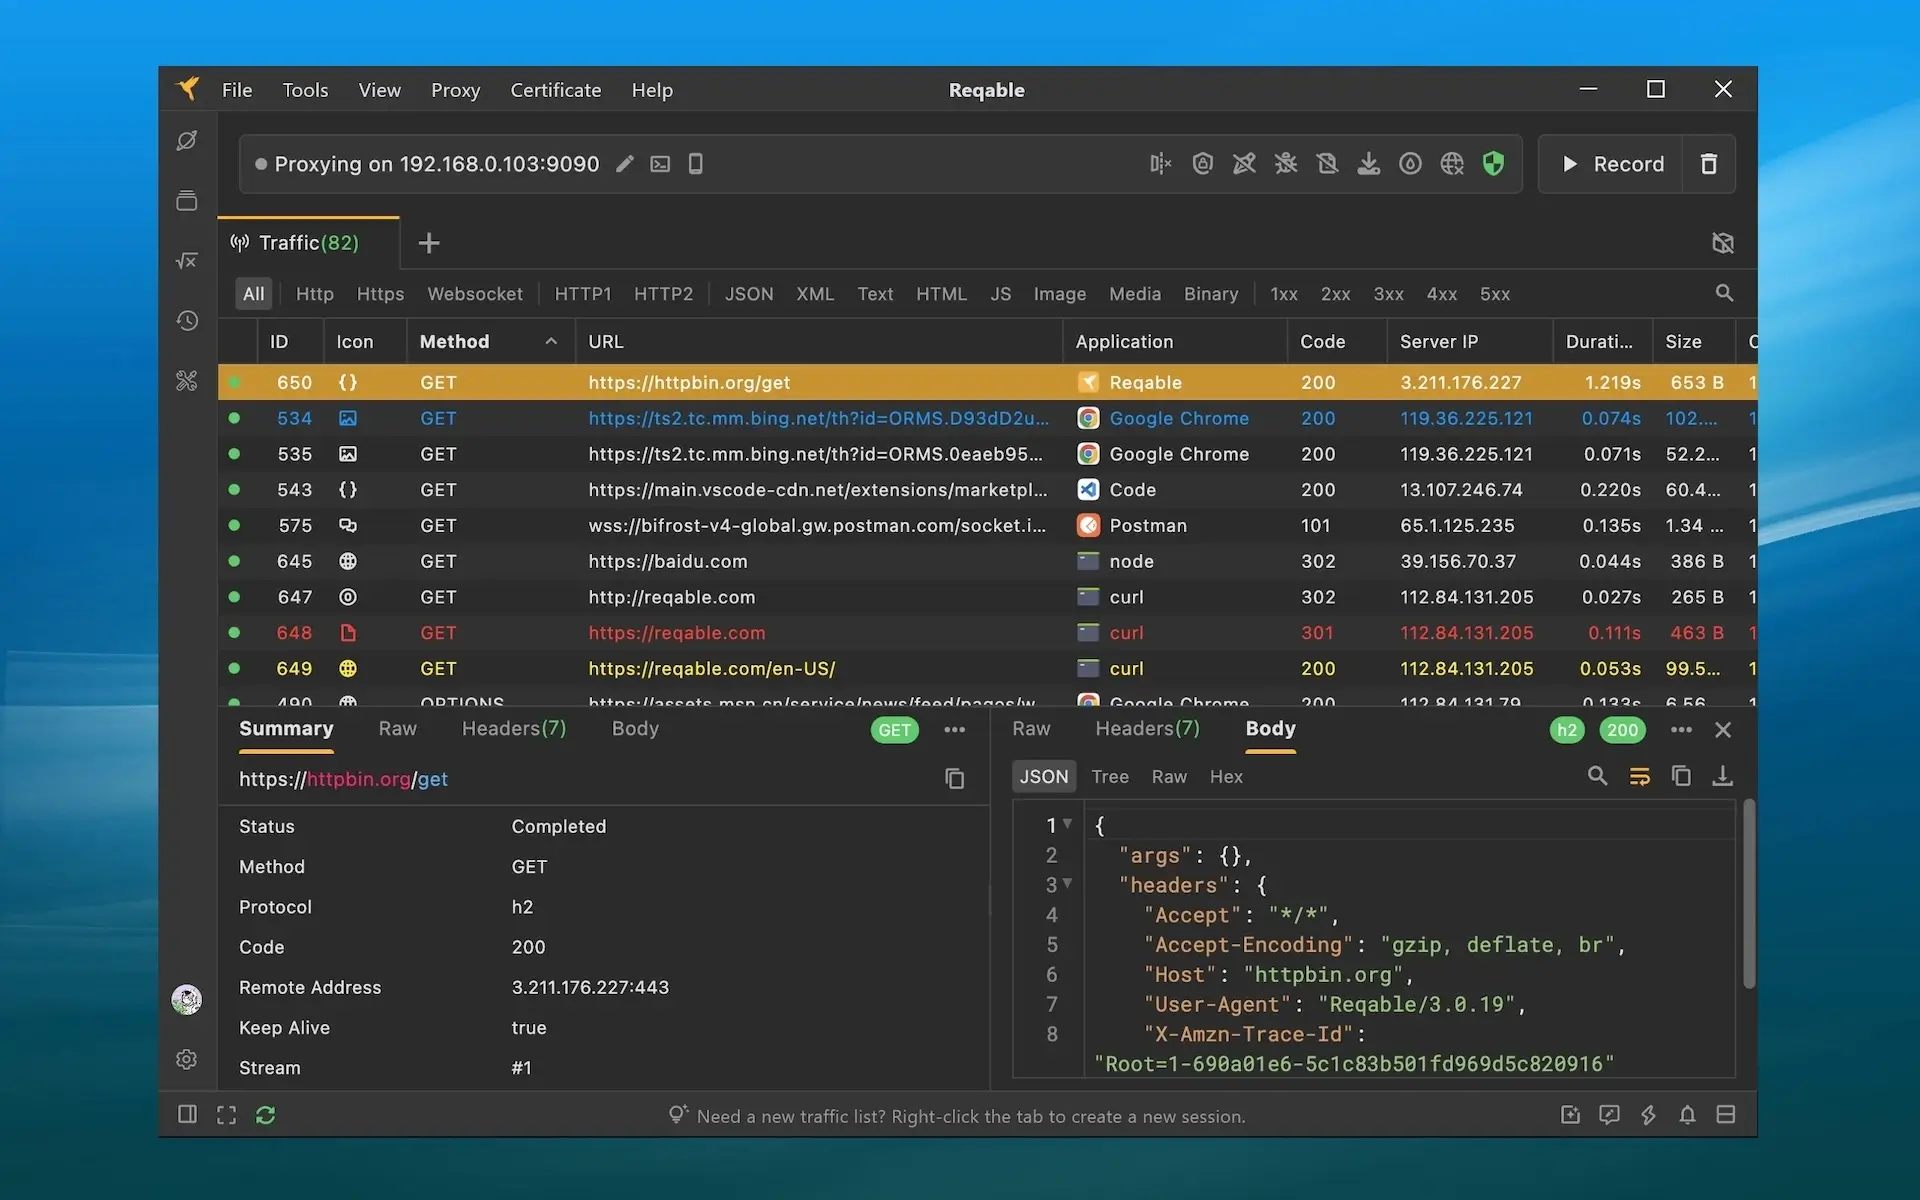
Task: Click the Method column sort arrow
Action: point(551,341)
